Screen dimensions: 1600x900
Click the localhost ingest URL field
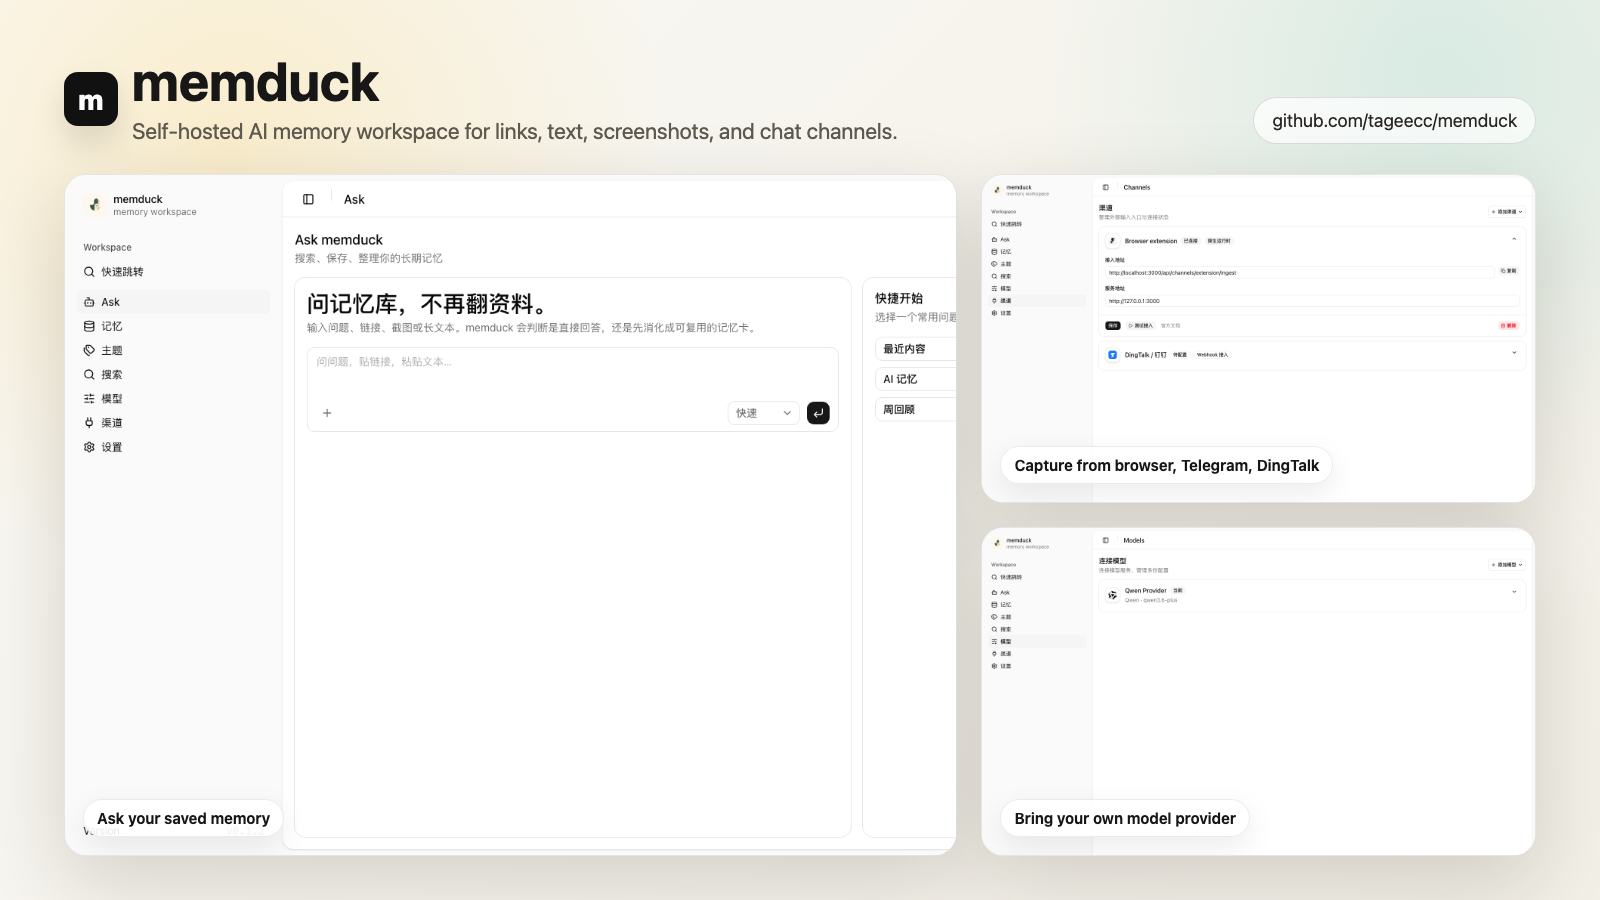[x=1299, y=272]
